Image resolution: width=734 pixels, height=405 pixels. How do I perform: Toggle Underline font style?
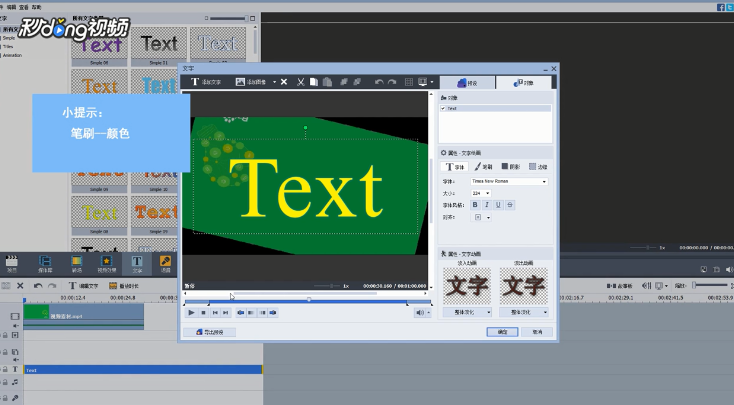pos(498,205)
